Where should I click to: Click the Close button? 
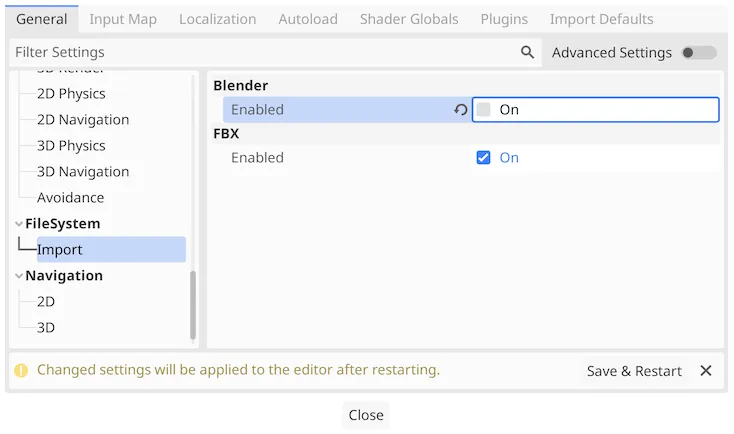[366, 415]
